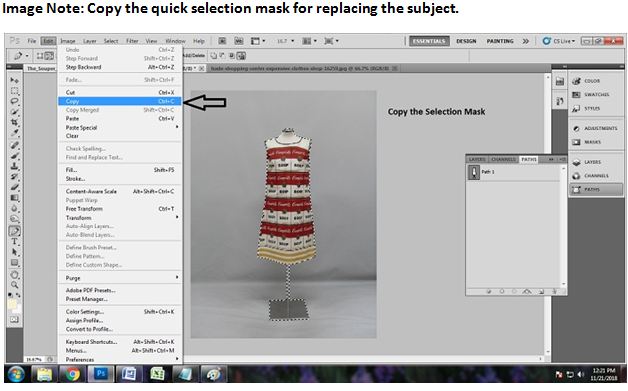
Task: Select the Spot Healing Brush tool
Action: click(x=14, y=145)
